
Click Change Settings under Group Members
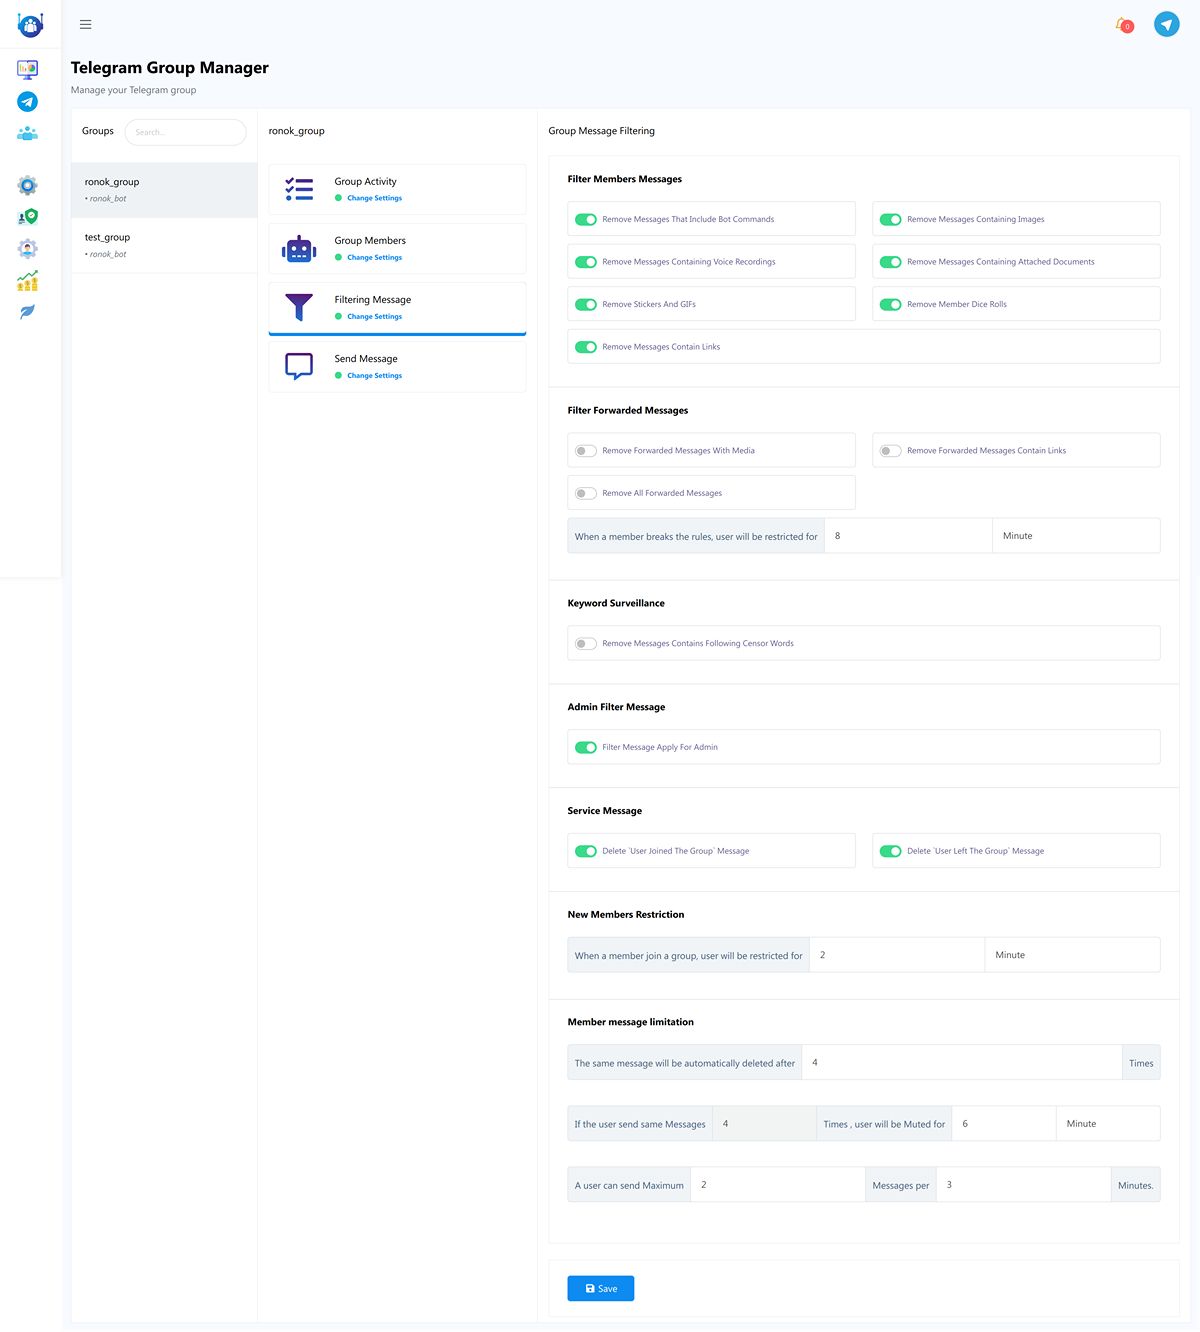pos(374,258)
